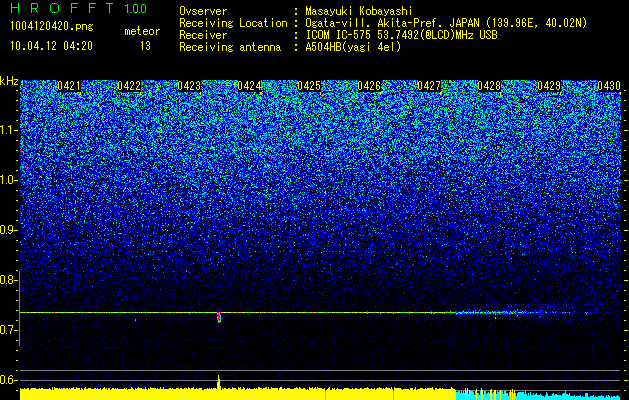Select antenna value A504HB(yagi 4el)
Viewport: 629px width, 400px height.
[353, 47]
